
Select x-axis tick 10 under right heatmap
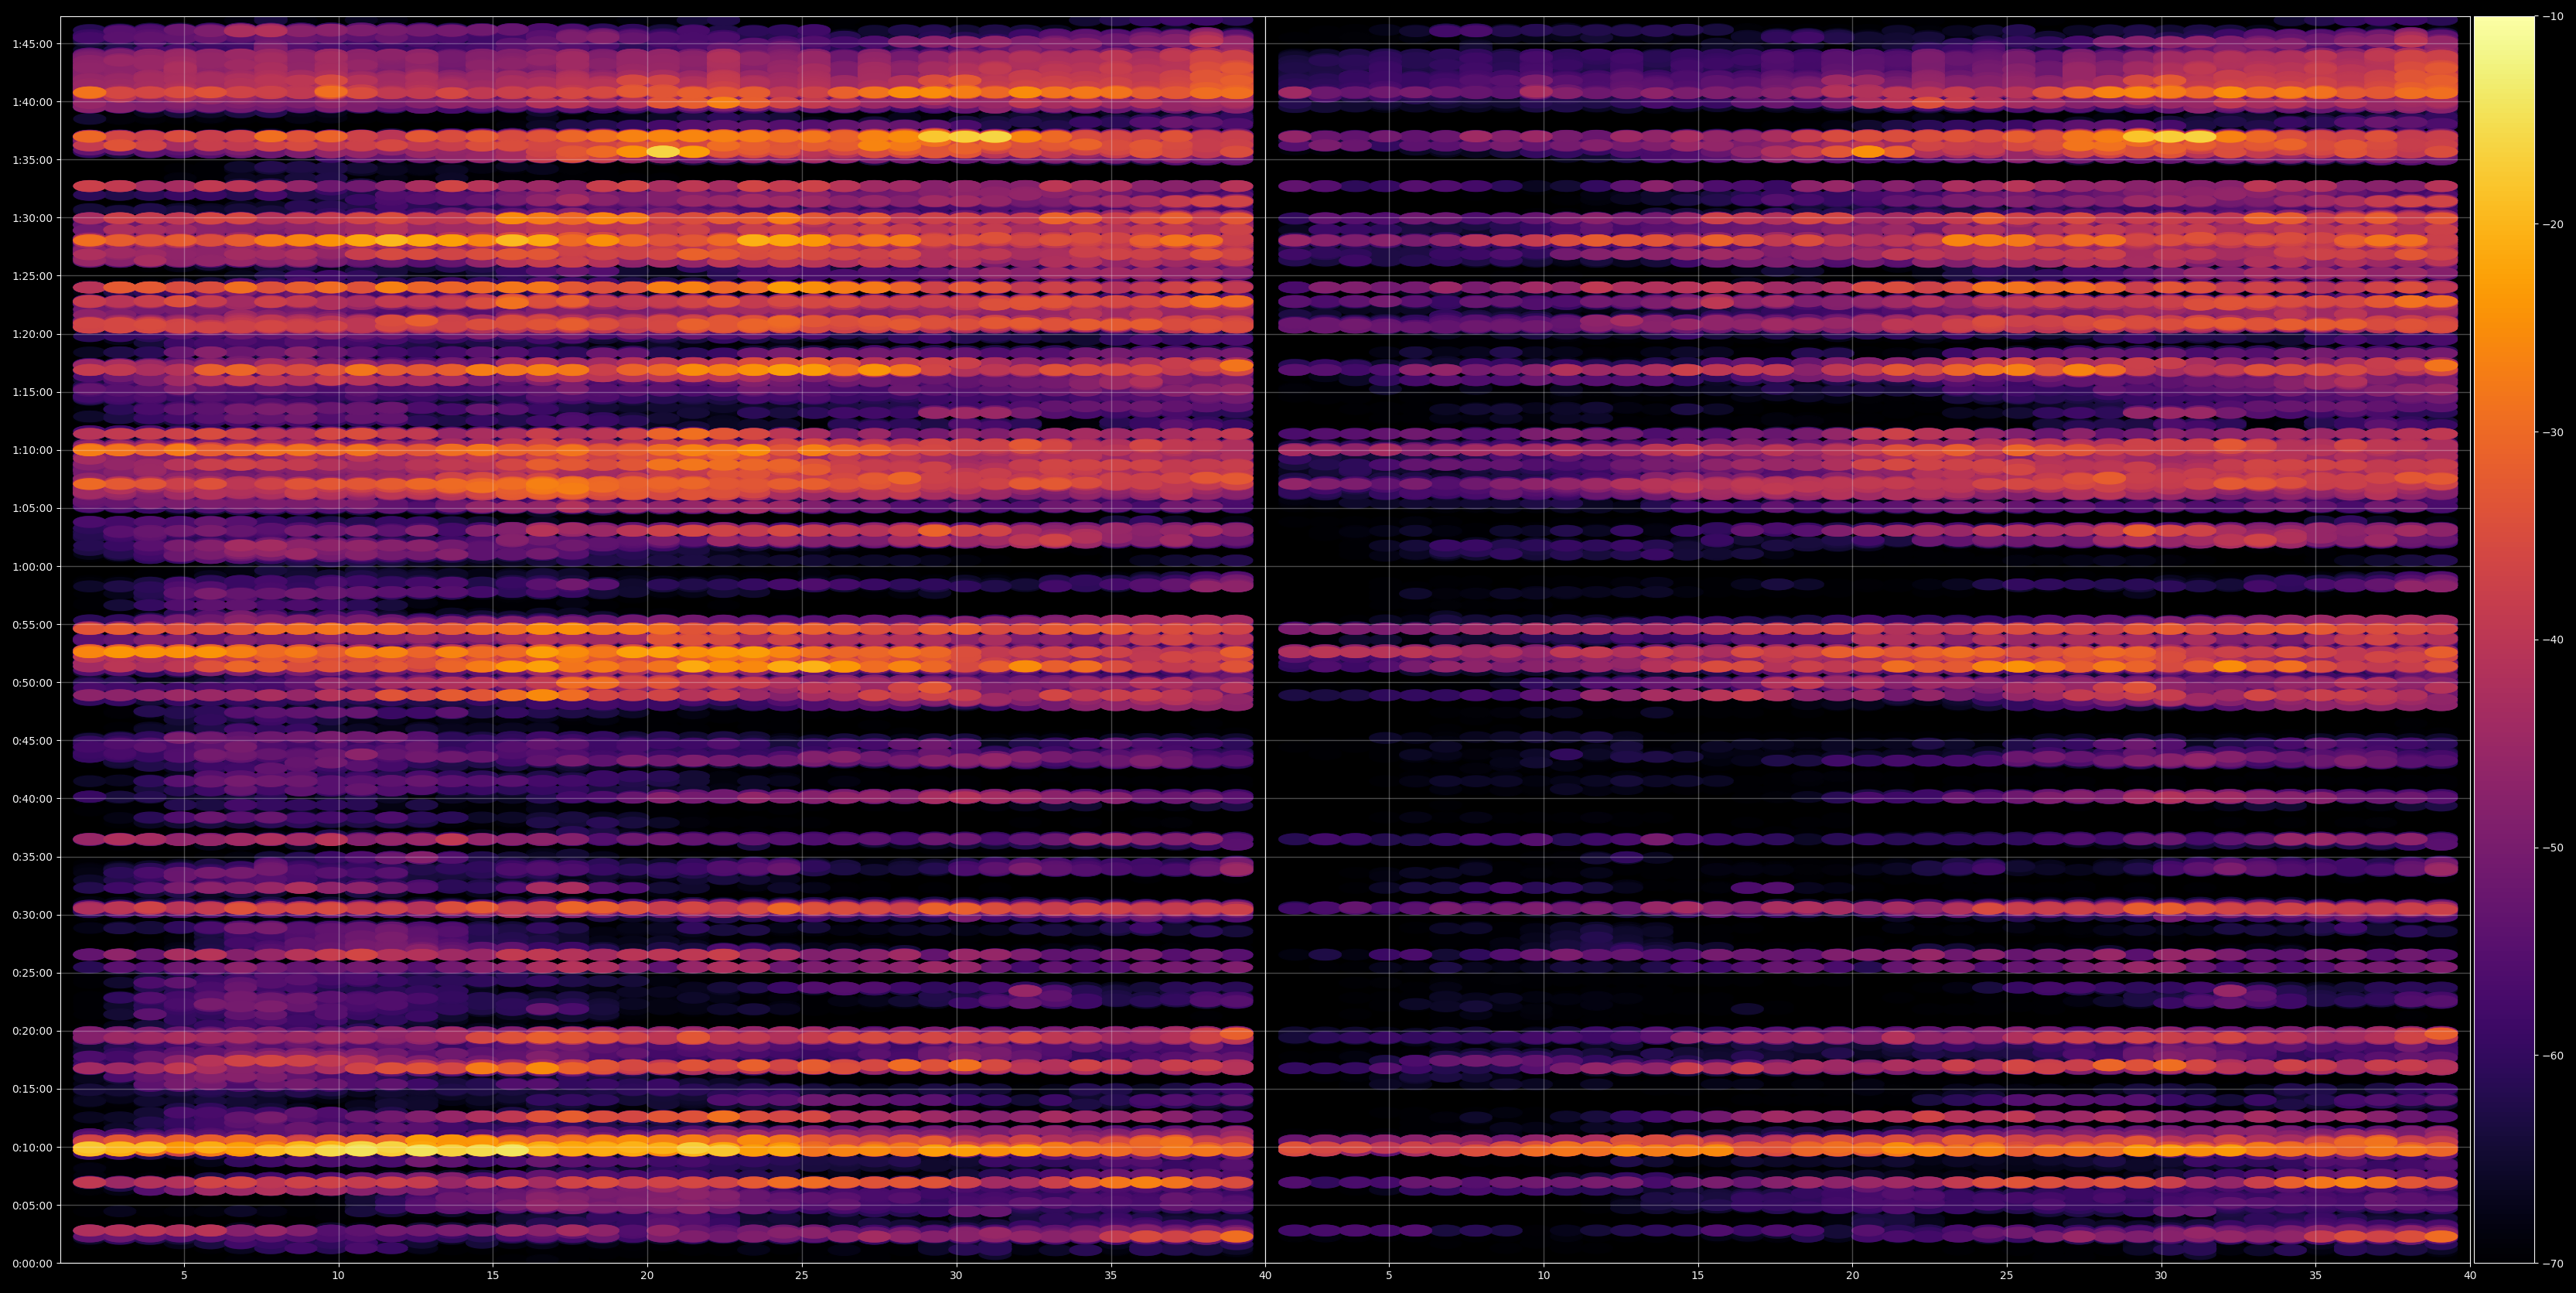point(1544,1276)
